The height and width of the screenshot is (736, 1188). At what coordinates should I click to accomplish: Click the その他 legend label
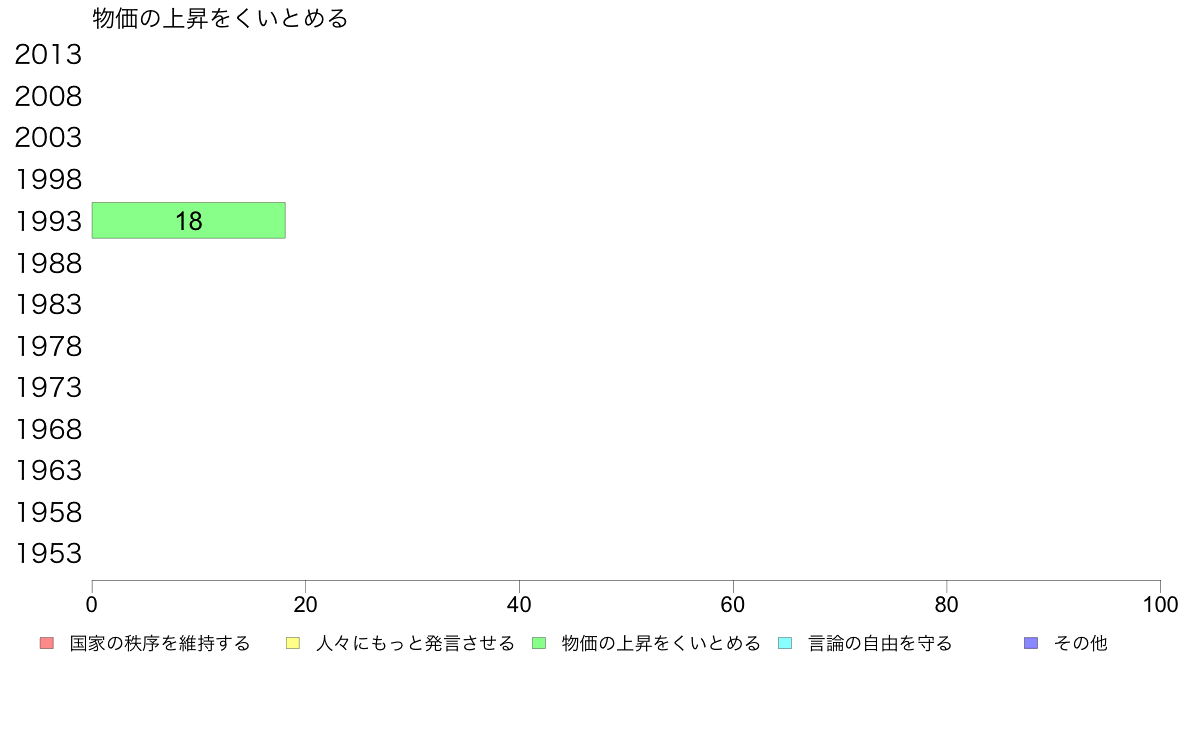click(x=1081, y=644)
